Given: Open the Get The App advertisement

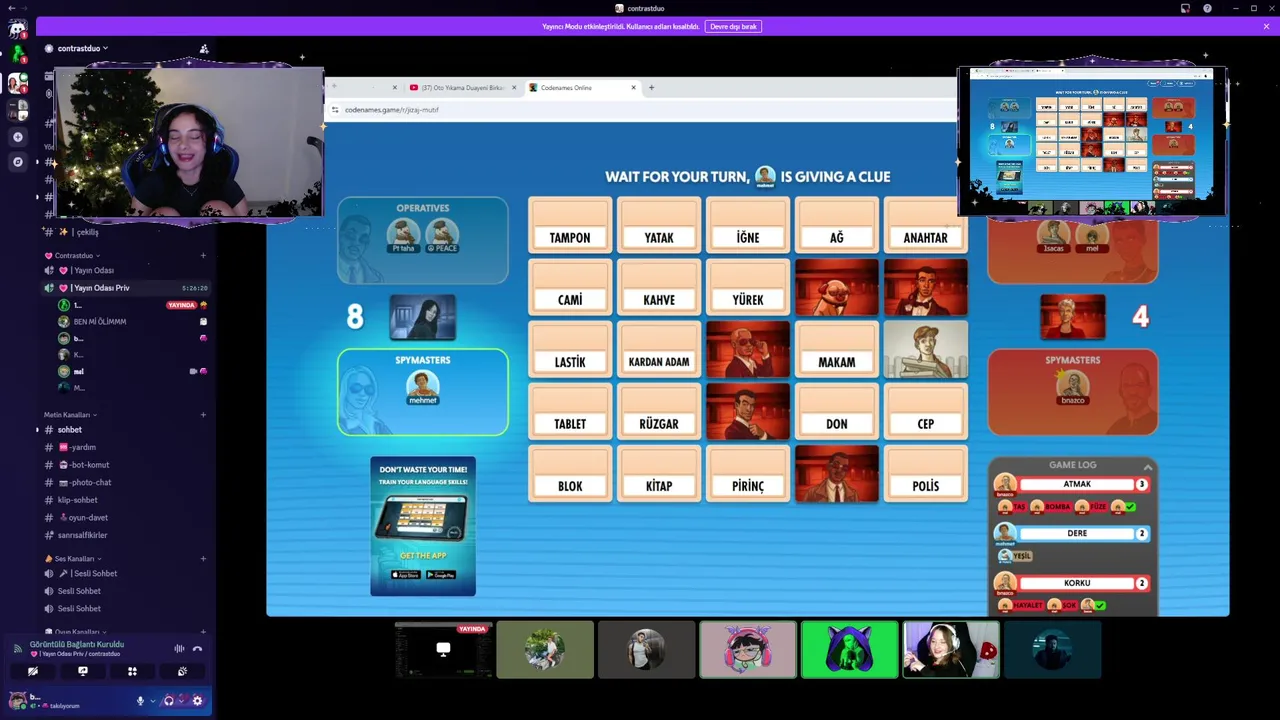Looking at the screenshot, I should point(423,526).
